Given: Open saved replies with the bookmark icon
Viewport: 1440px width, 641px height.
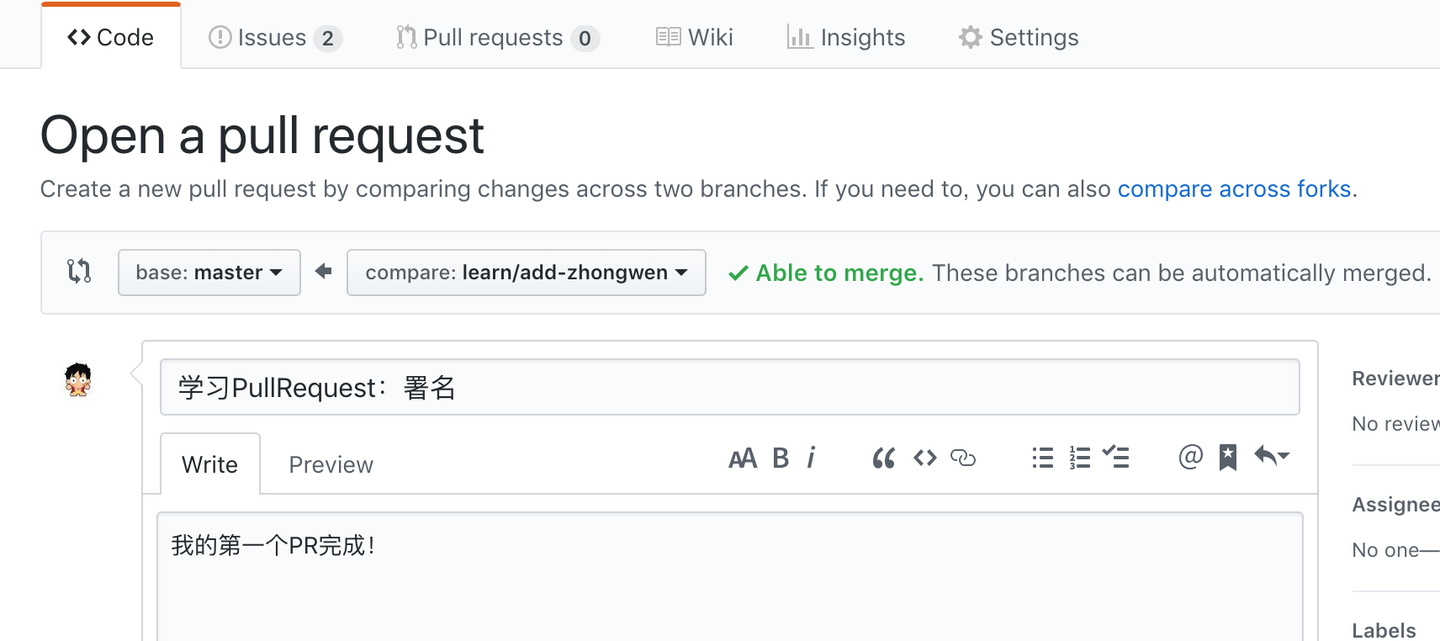Looking at the screenshot, I should (1227, 457).
